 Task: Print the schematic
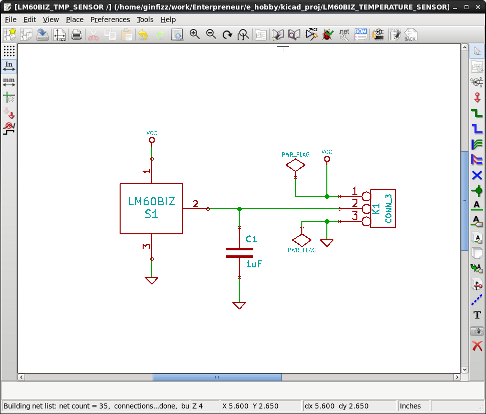coord(76,34)
